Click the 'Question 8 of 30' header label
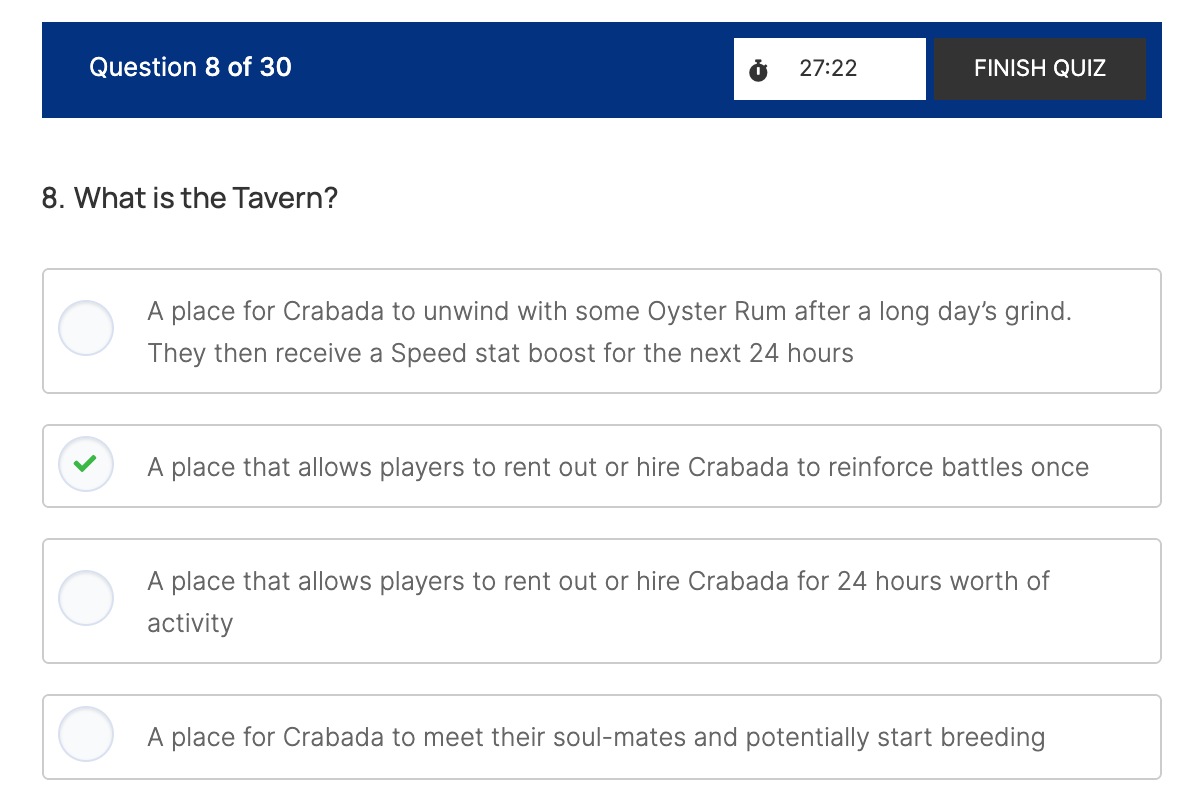 click(190, 68)
